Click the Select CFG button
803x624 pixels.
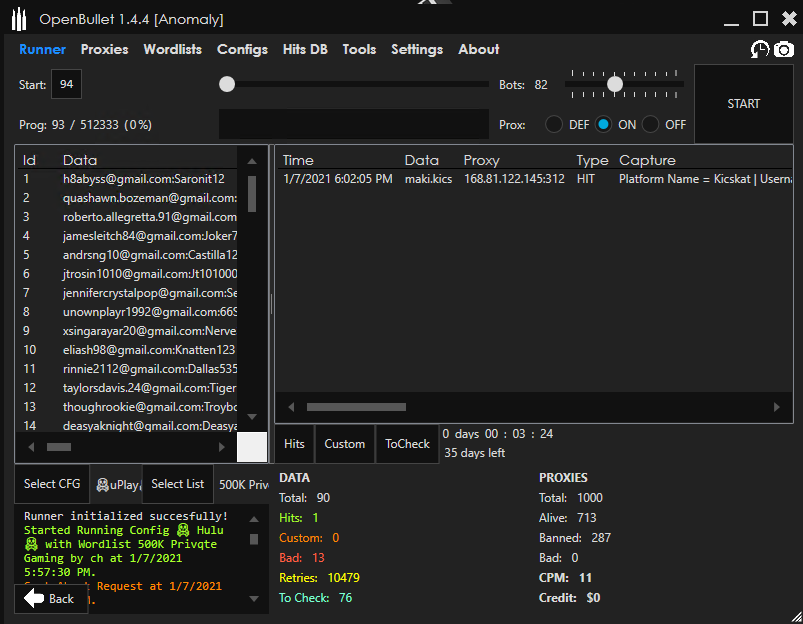pos(51,483)
